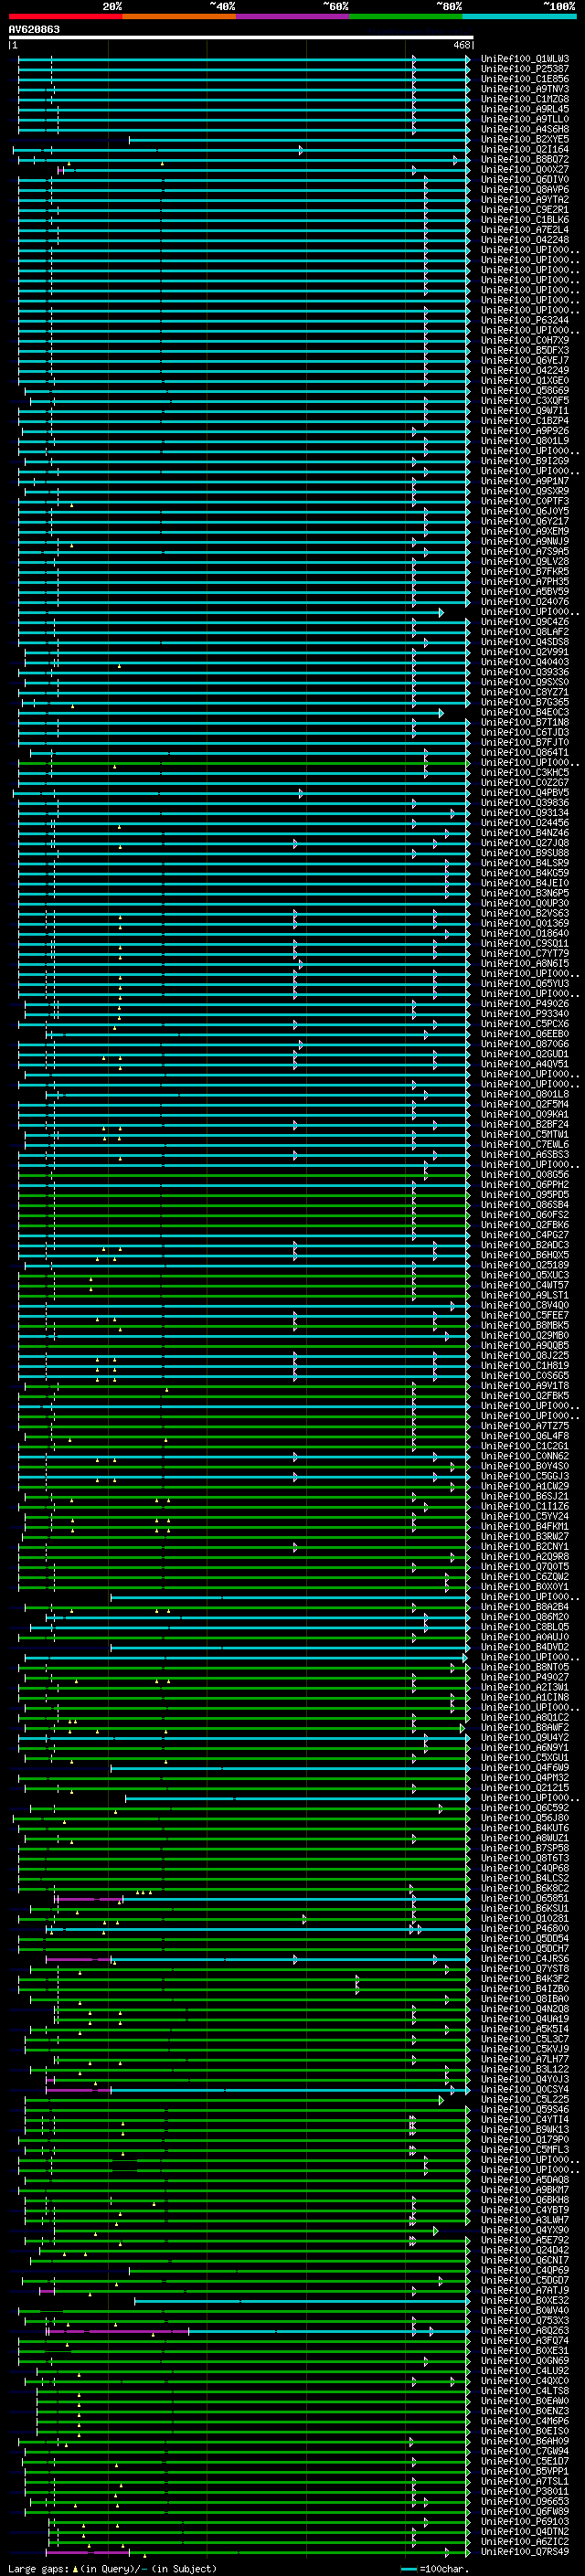Viewport: 585px width, 2576px height.
Task: Select the UniRef100_Q00X27 label
Action: pos(525,169)
